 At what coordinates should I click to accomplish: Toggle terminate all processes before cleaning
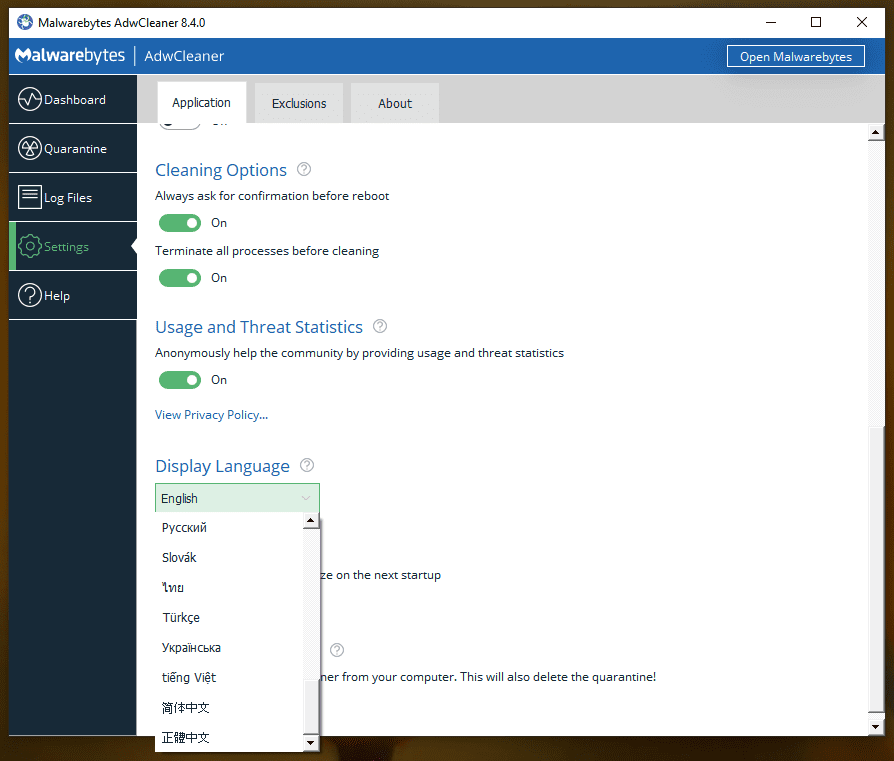tap(180, 278)
